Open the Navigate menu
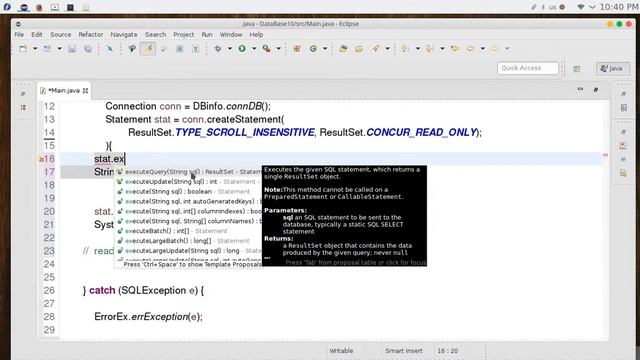The width and height of the screenshot is (640, 360). 124,35
